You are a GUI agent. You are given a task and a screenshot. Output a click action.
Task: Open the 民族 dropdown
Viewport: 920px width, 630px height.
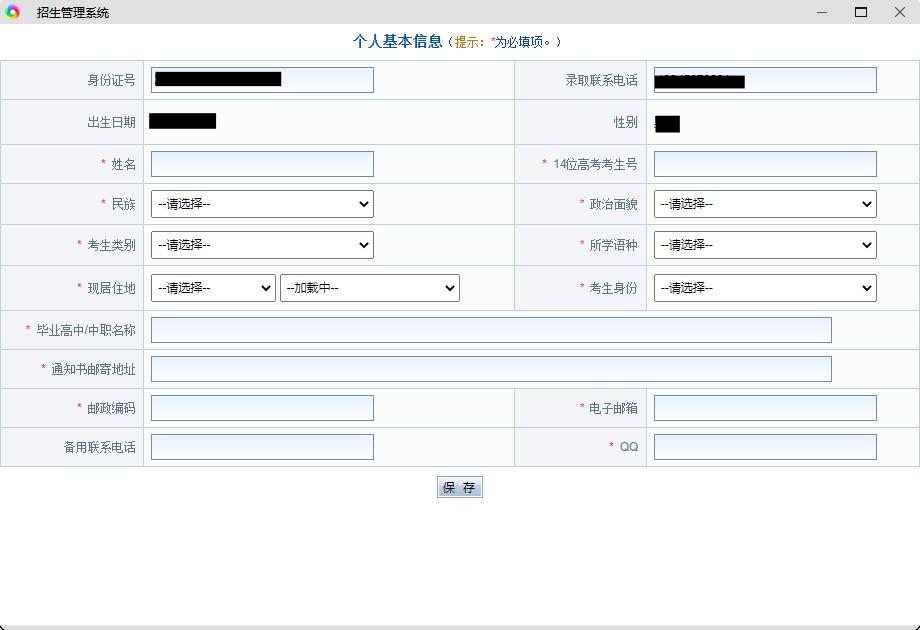(x=262, y=204)
